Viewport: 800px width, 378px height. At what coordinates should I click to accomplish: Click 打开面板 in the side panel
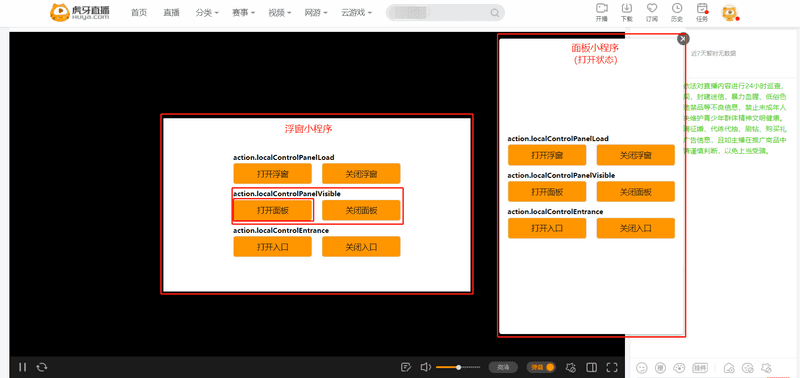[547, 192]
